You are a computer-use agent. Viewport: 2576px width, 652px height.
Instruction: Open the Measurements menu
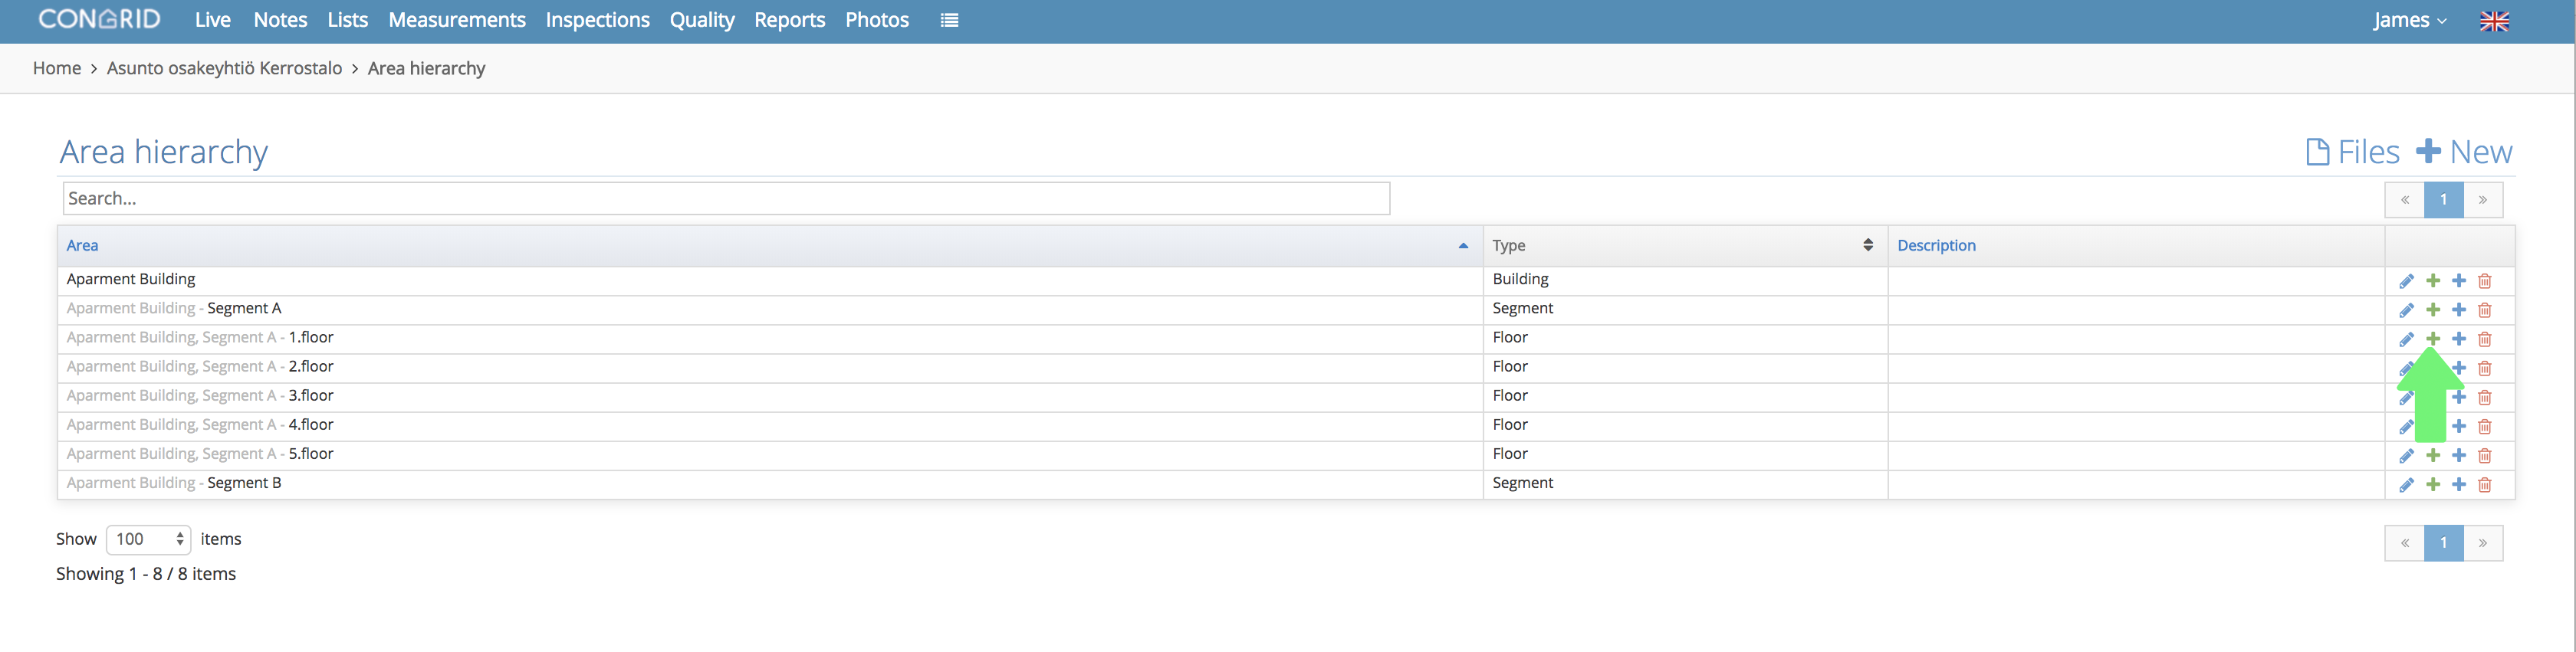[457, 20]
